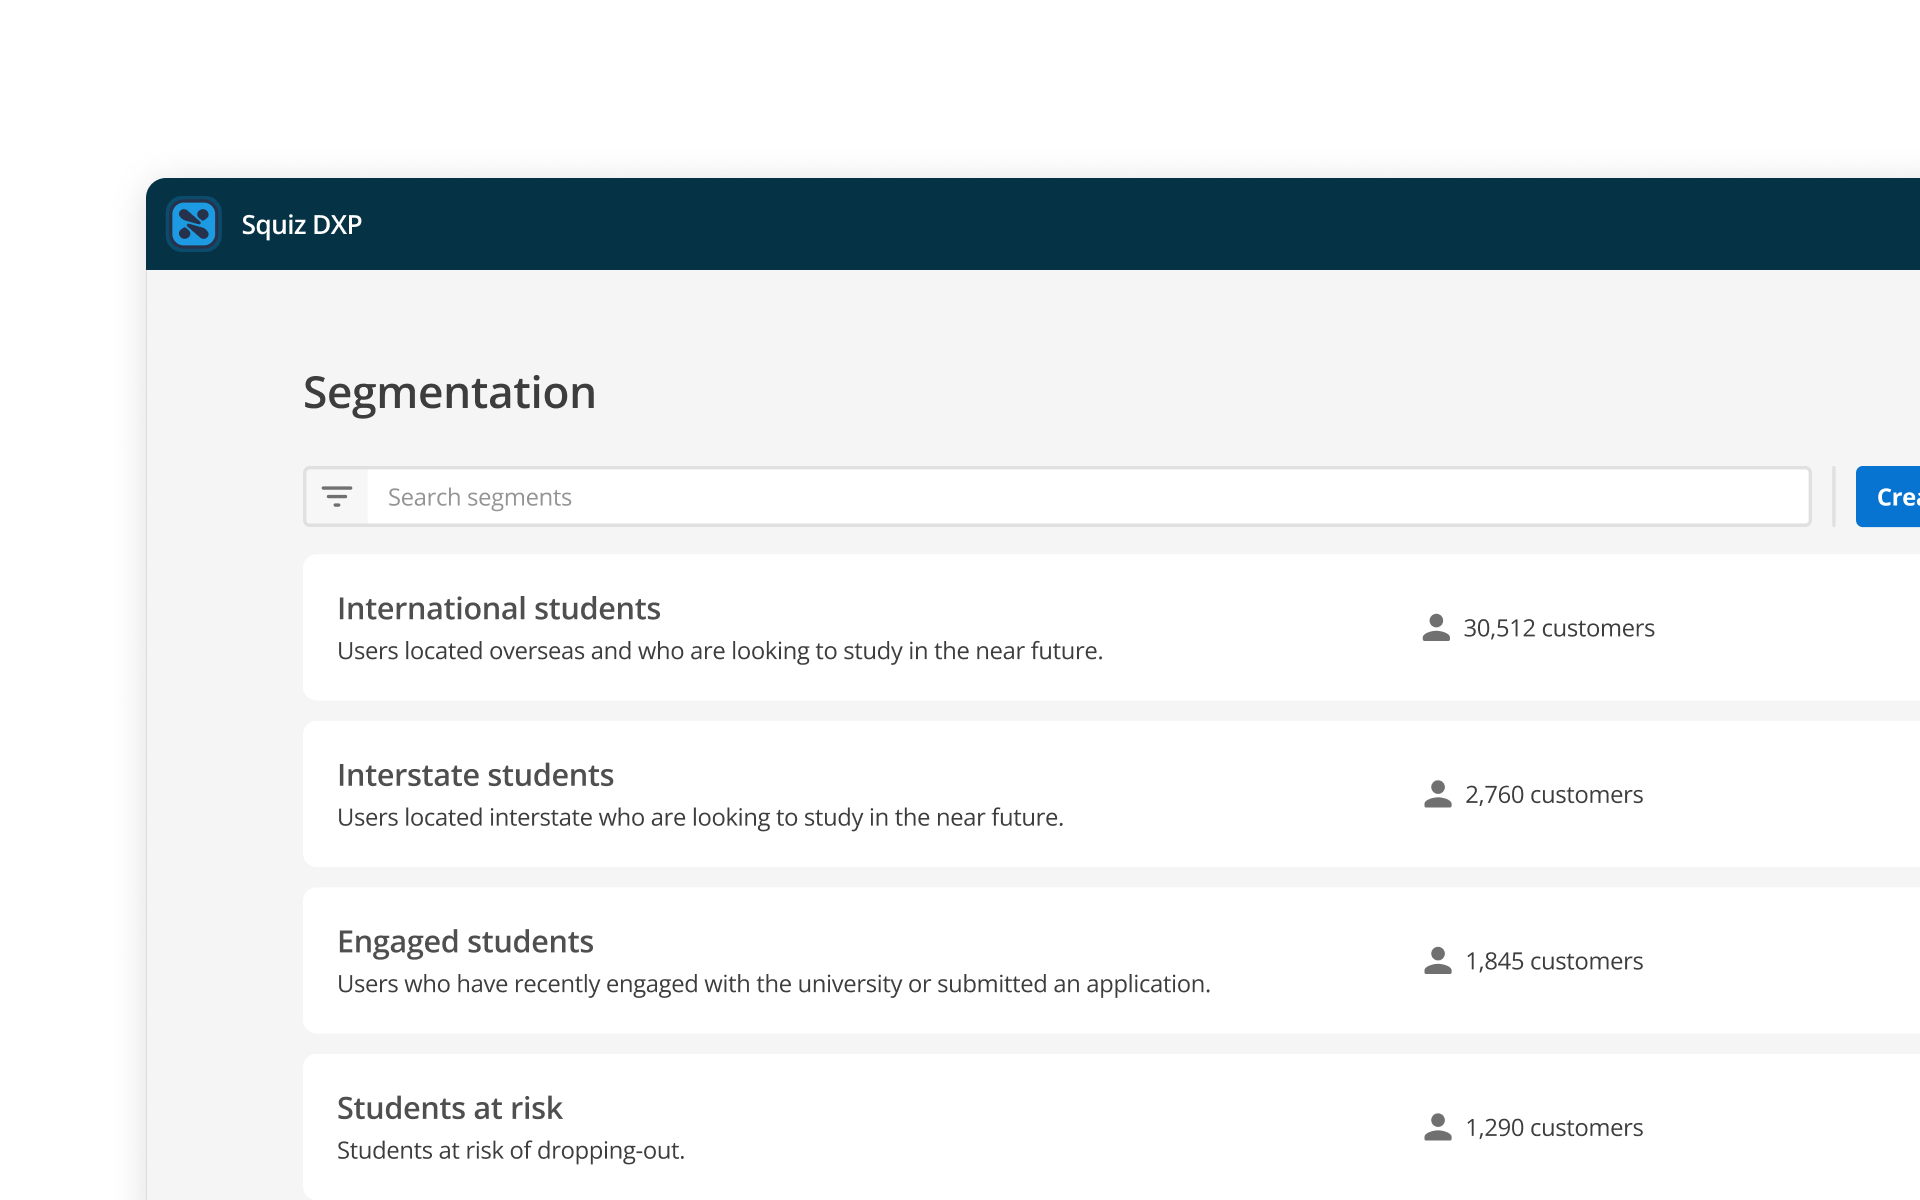Click Engaged students description text
Viewport: 1920px width, 1200px height.
click(x=773, y=984)
